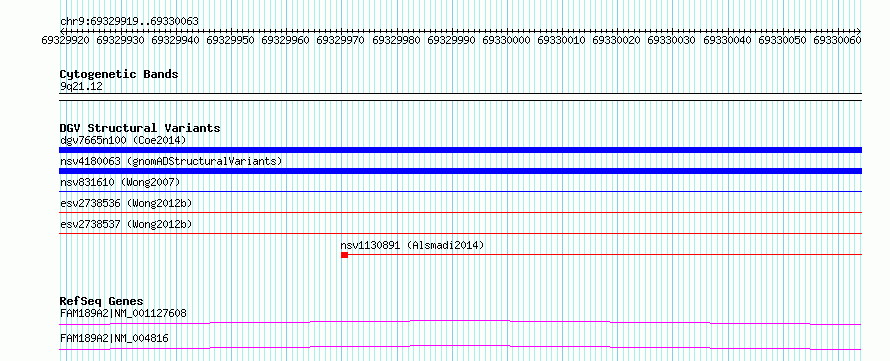Click the blue bar under nsv4180063
This screenshot has height=361, width=890.
460,171
